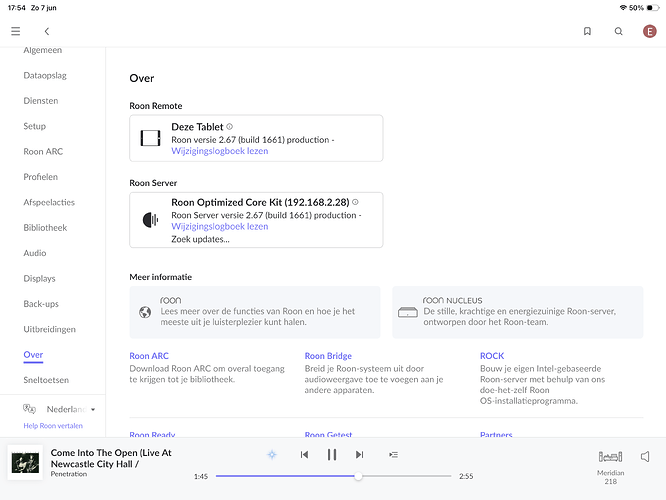Viewport: 666px width, 500px height.
Task: Click total time 2:55
Action: tap(466, 477)
